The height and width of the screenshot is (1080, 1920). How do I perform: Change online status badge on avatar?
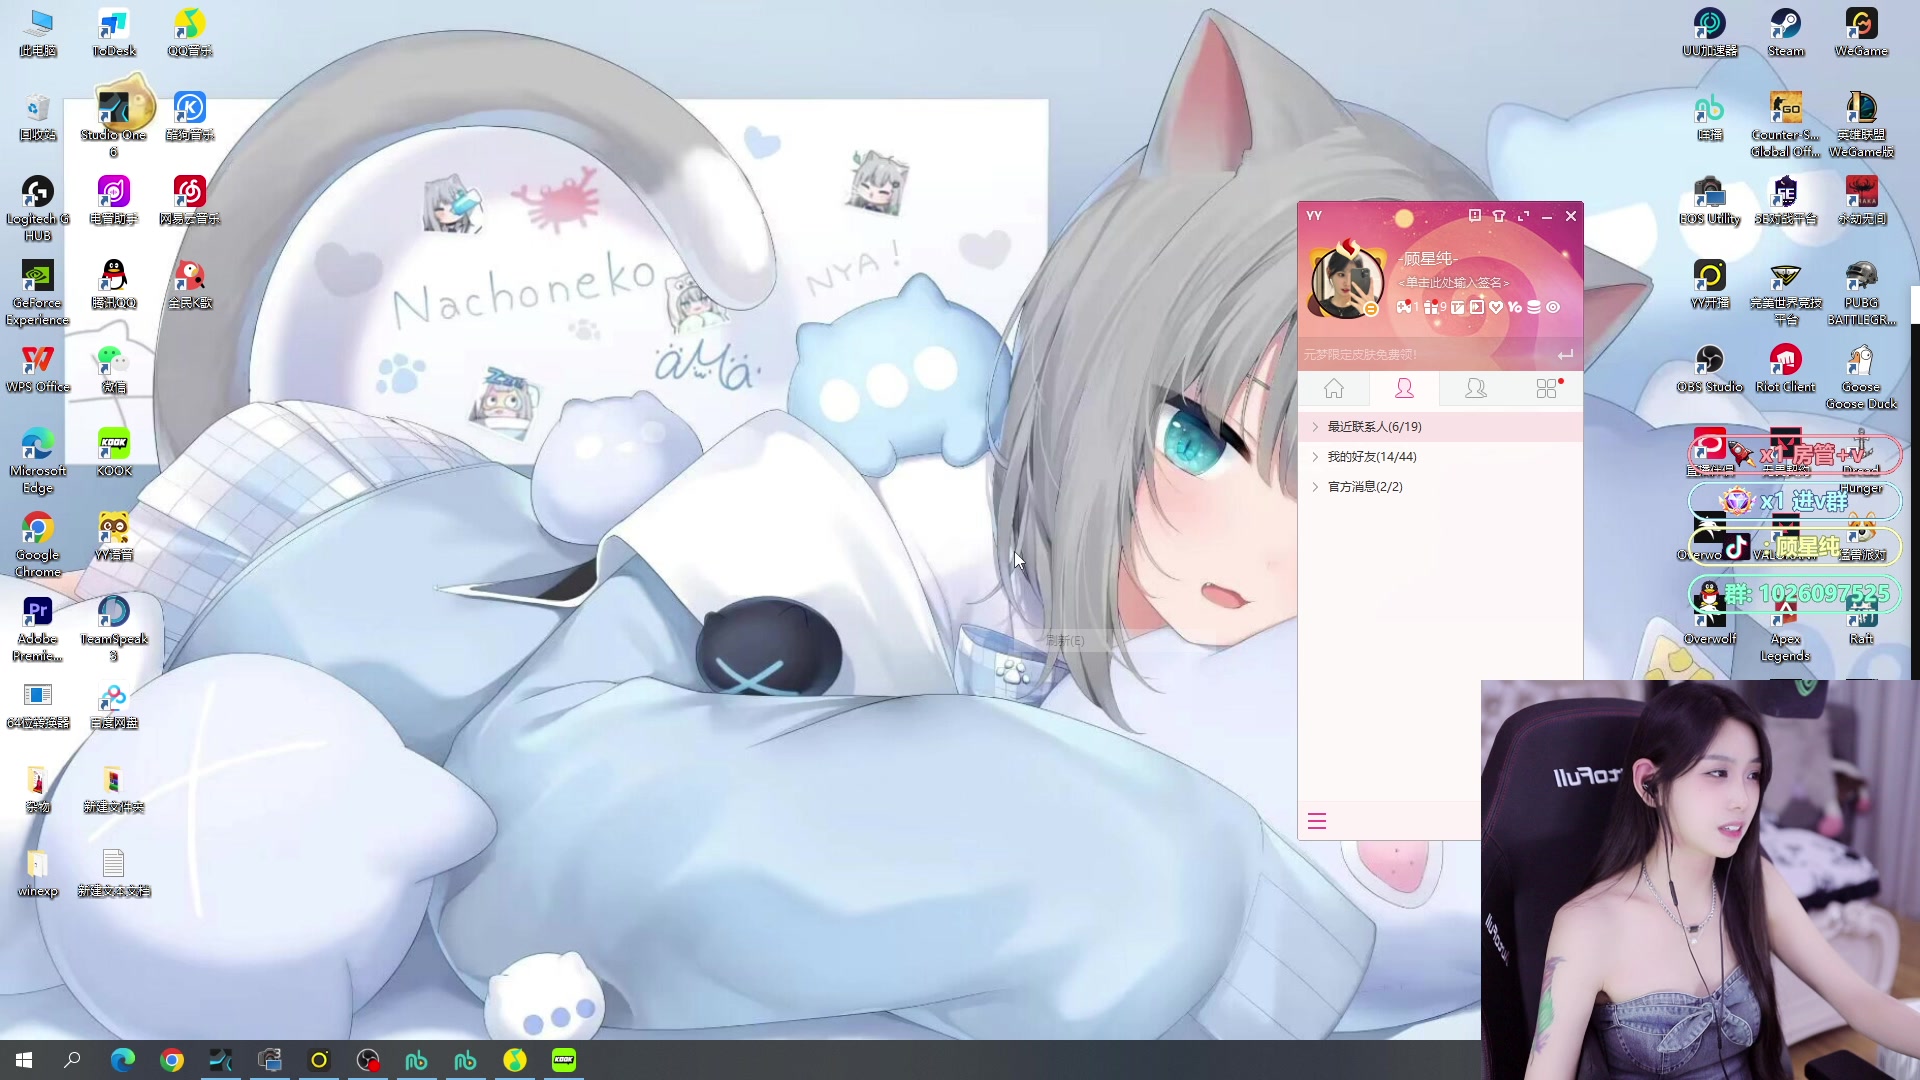point(1371,310)
